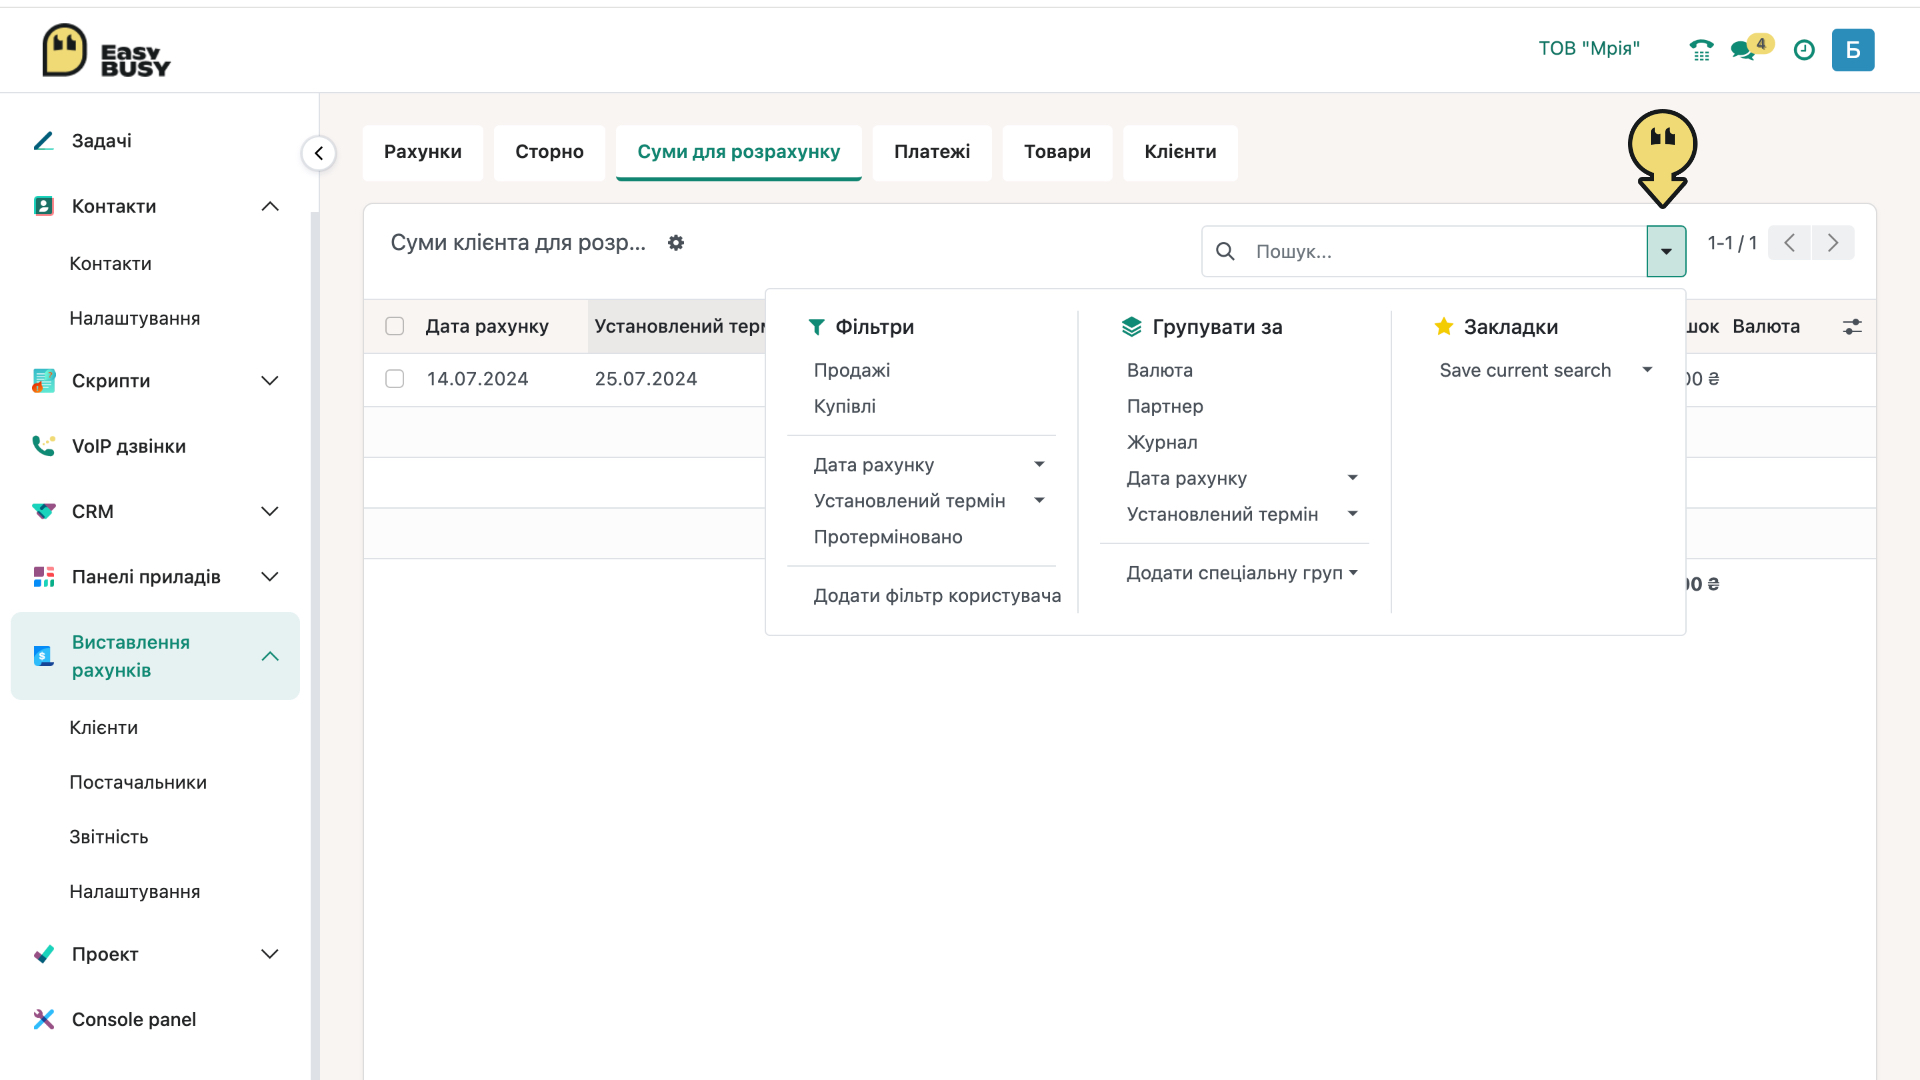The width and height of the screenshot is (1920, 1080).
Task: Toggle search options dropdown button
Action: (1666, 251)
